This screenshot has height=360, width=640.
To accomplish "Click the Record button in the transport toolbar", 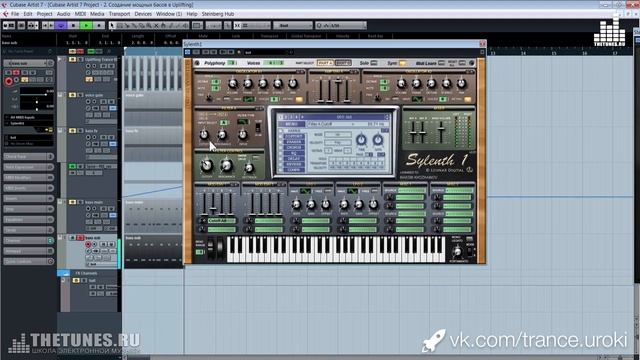I will [99, 25].
